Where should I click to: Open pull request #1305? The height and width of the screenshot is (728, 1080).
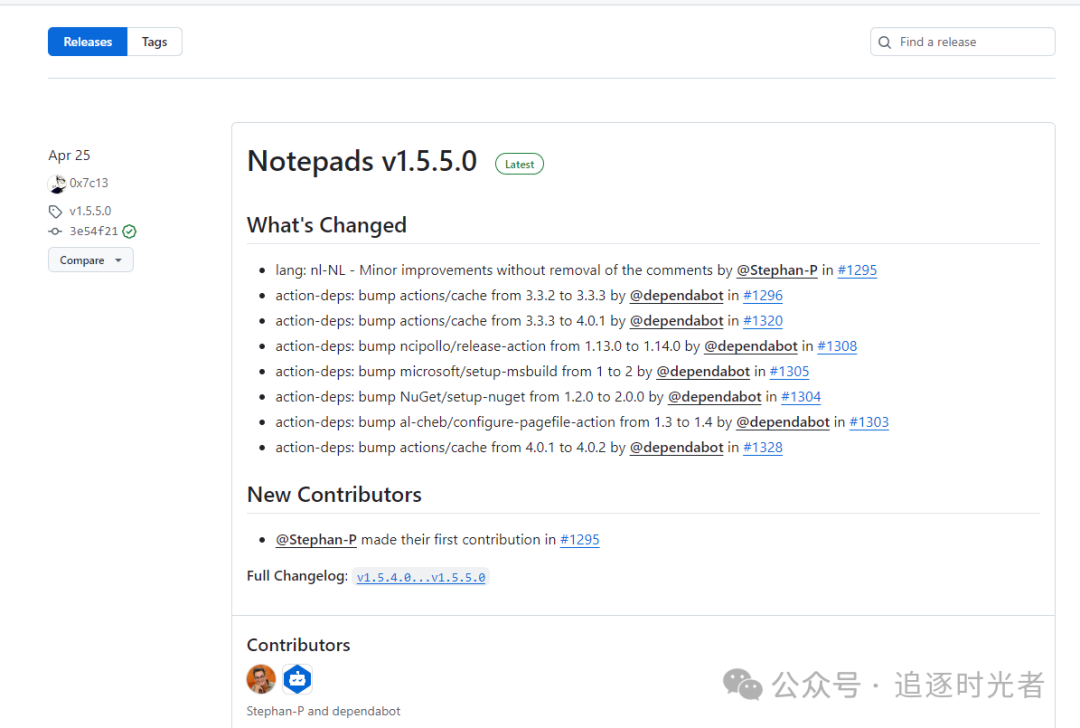click(x=789, y=372)
